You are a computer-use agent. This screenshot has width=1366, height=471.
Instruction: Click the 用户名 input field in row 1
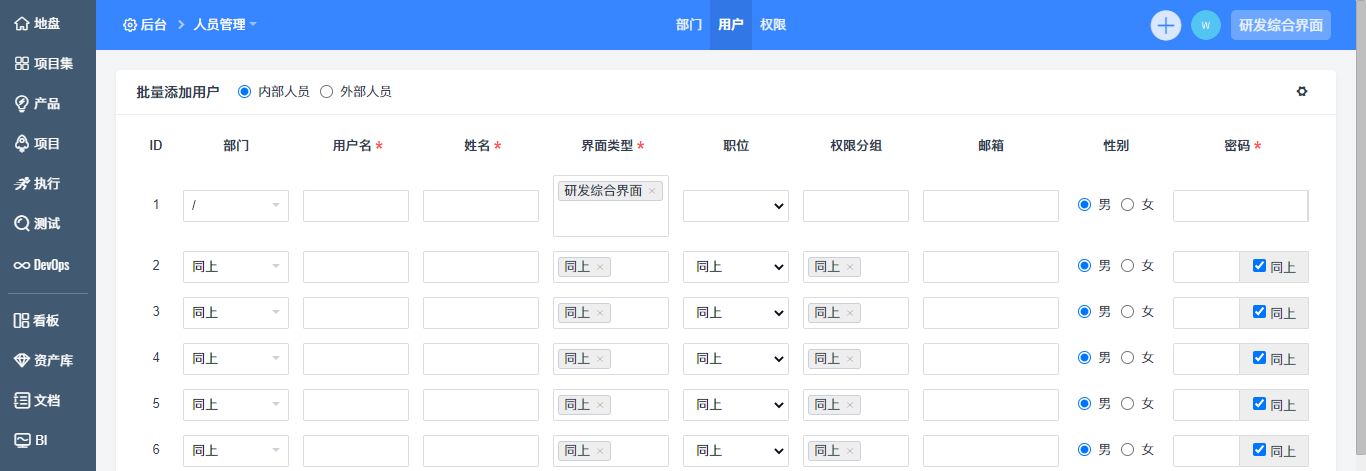pos(356,206)
